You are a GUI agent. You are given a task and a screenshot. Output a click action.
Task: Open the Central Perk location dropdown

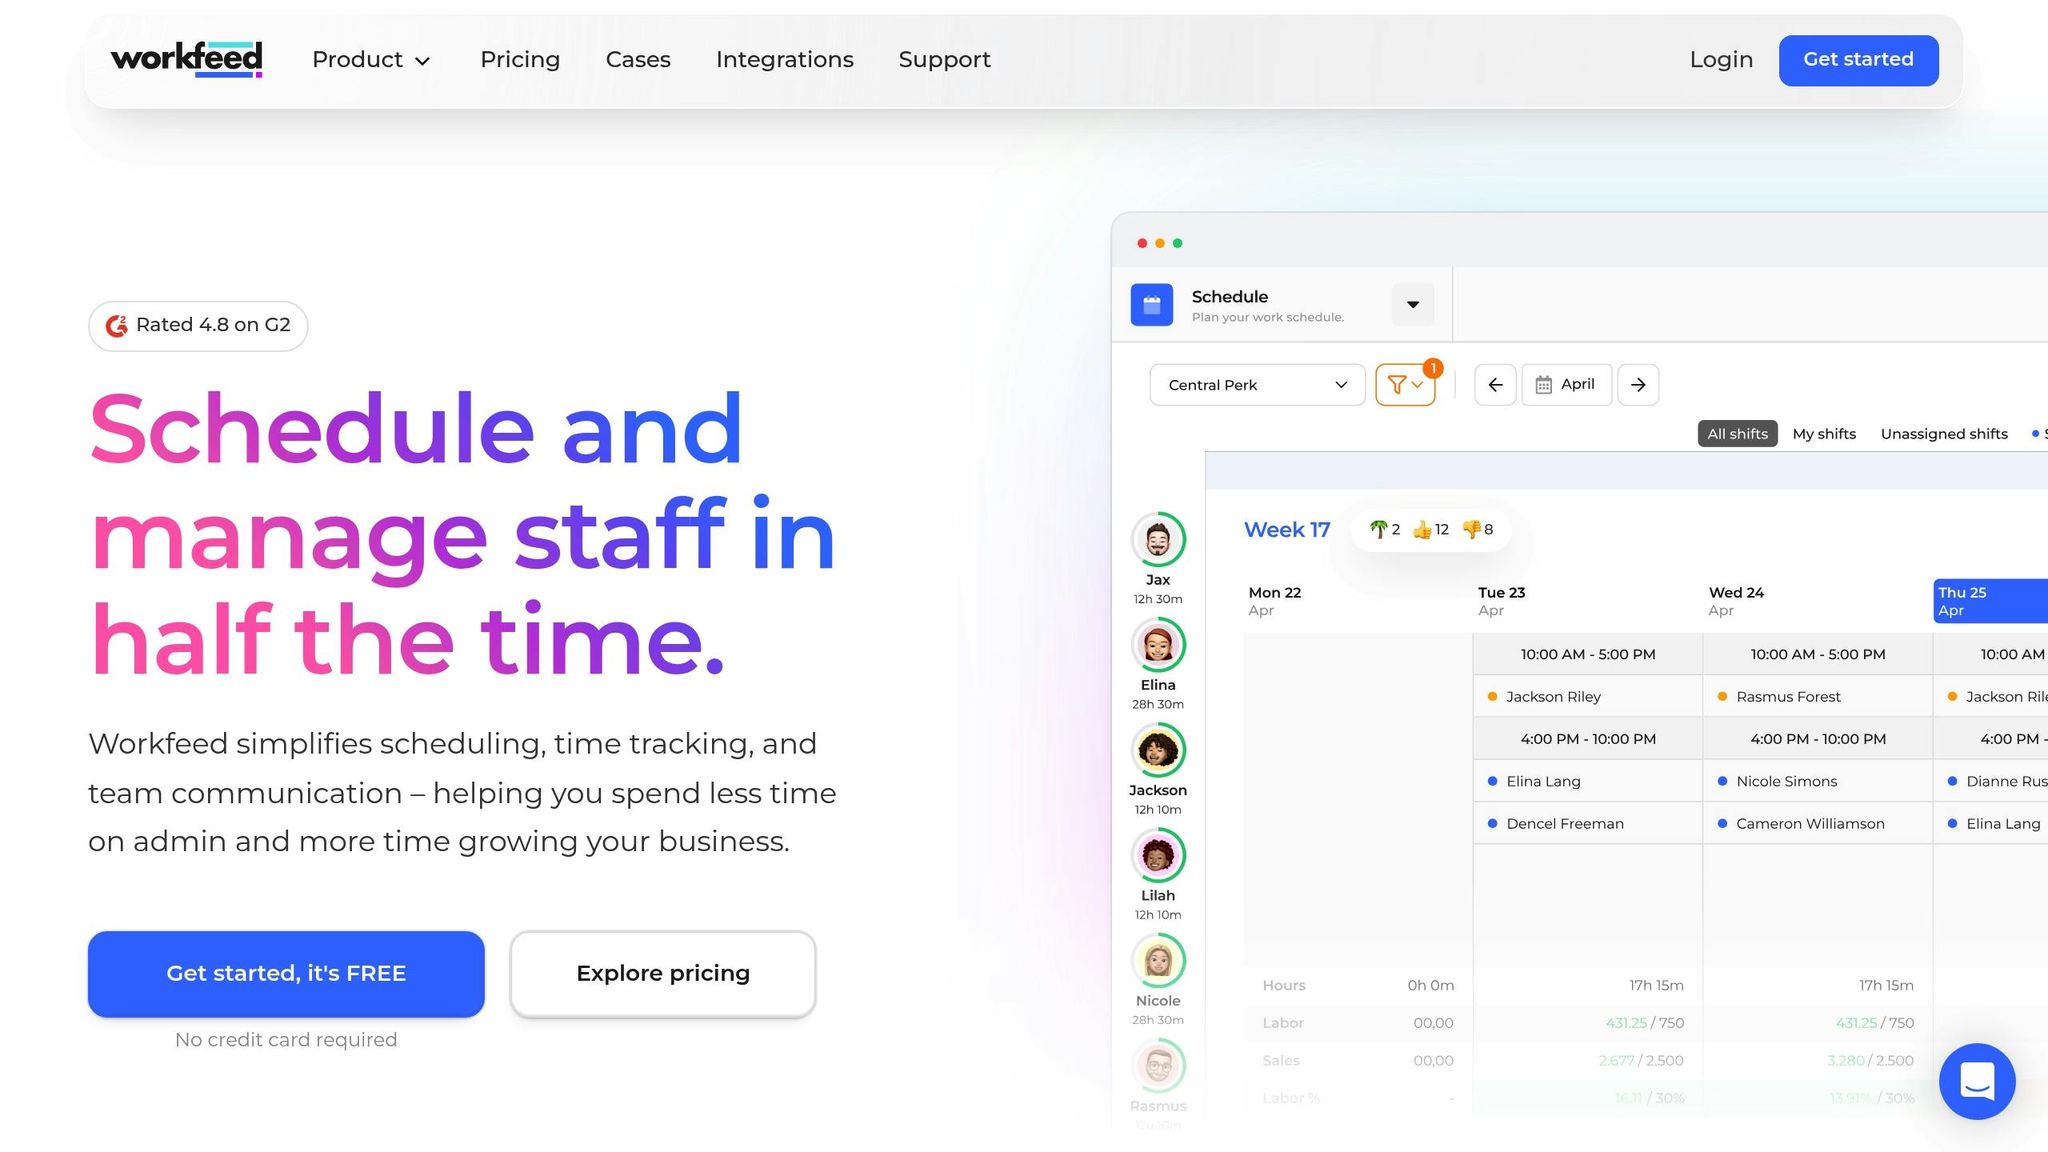pos(1257,385)
